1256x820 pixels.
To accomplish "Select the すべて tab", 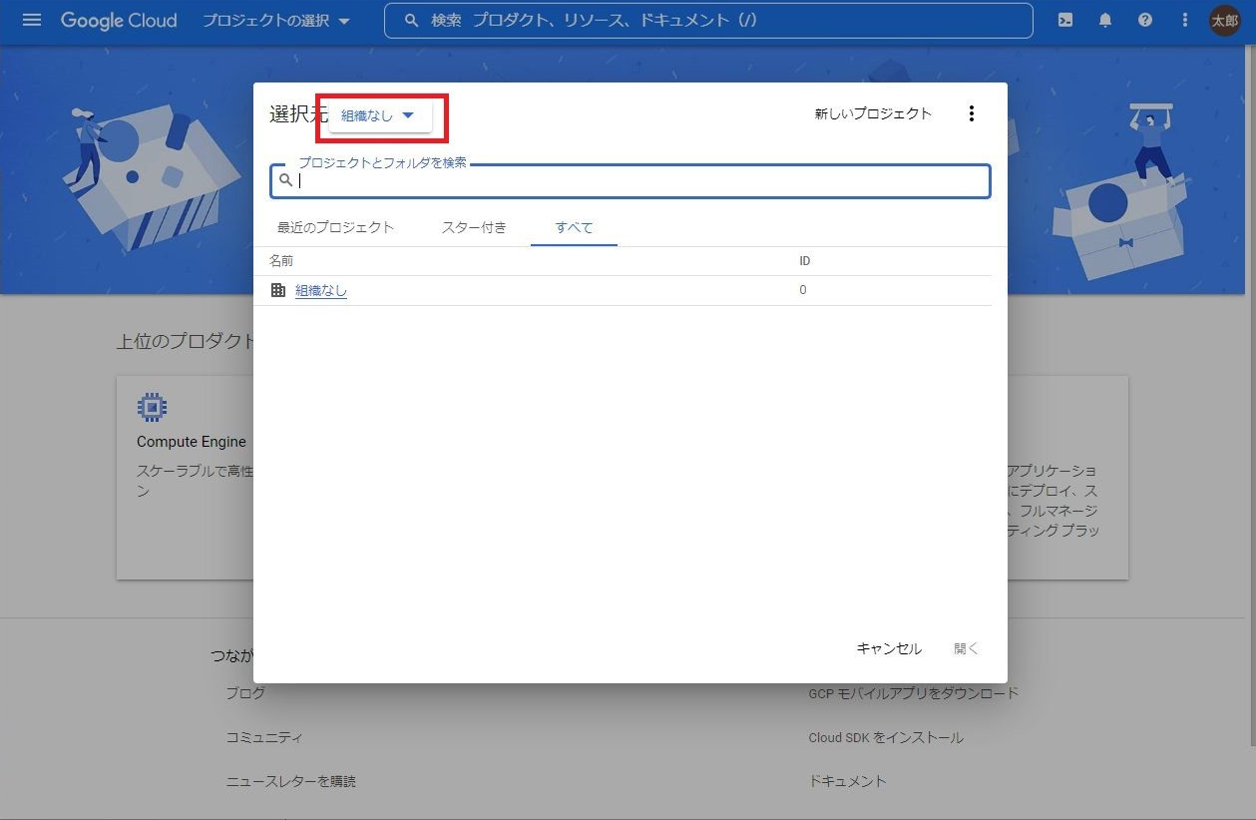I will click(x=574, y=227).
